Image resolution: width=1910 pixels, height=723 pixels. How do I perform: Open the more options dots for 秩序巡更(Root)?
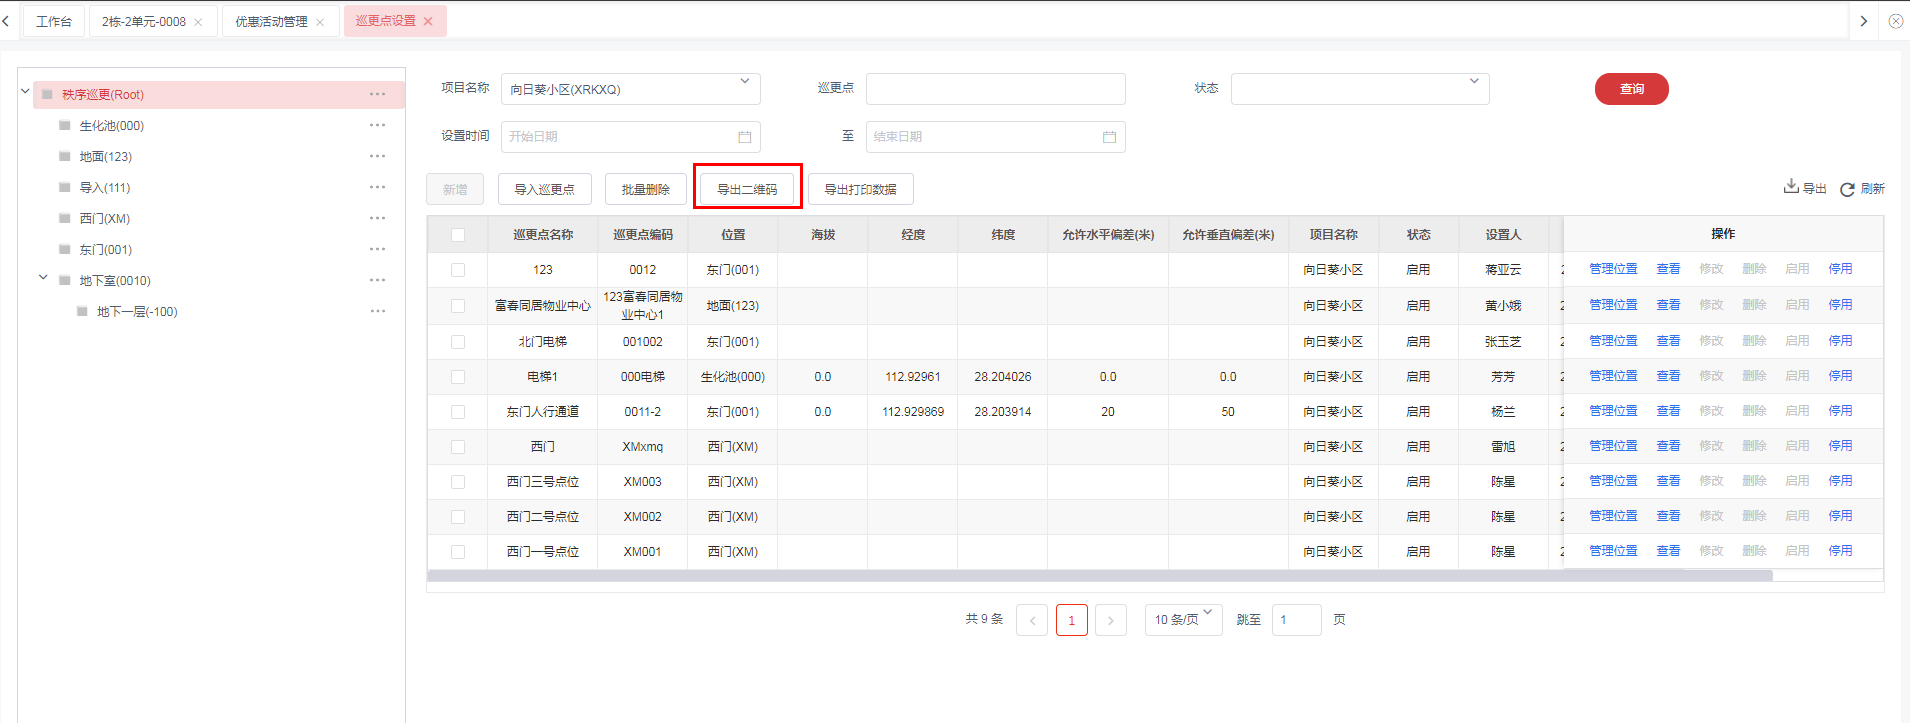377,94
